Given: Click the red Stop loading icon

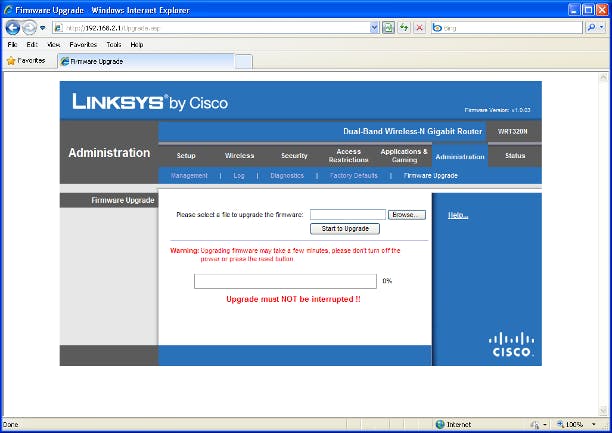Looking at the screenshot, I should 420,28.
